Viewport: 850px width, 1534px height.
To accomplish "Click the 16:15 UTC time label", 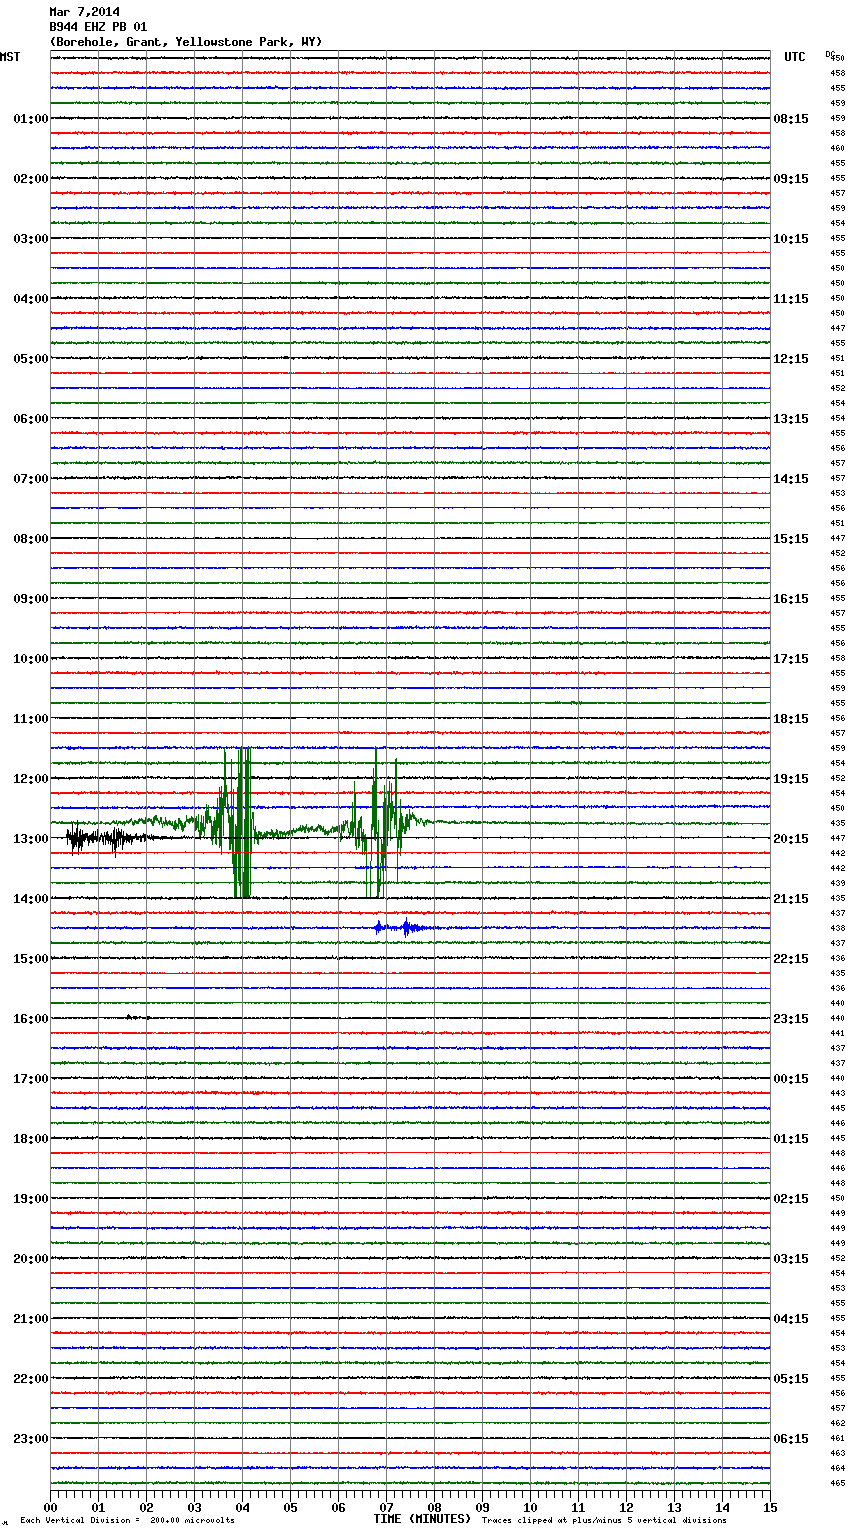I will coord(791,599).
